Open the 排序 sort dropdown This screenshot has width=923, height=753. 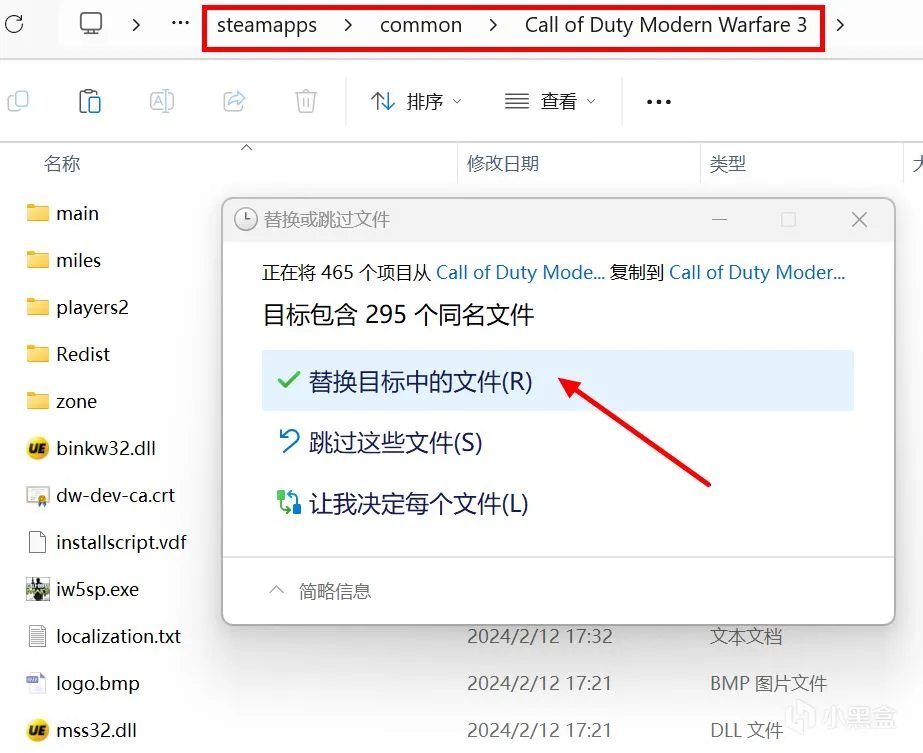tap(416, 102)
